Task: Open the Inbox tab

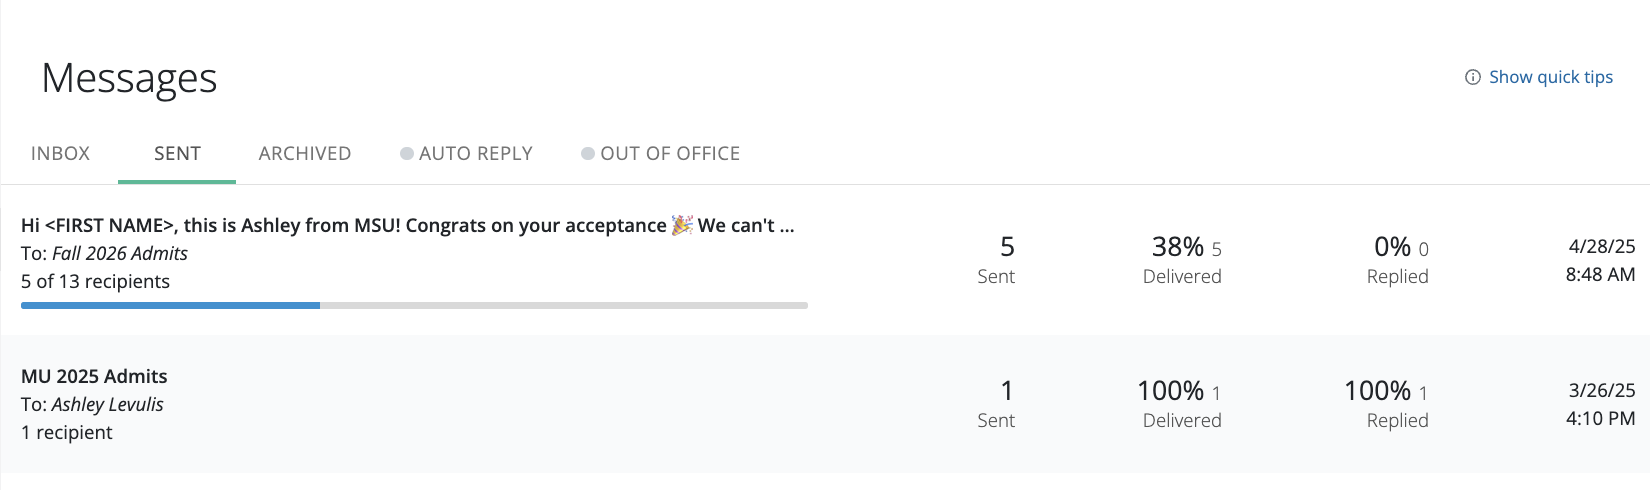Action: click(60, 154)
